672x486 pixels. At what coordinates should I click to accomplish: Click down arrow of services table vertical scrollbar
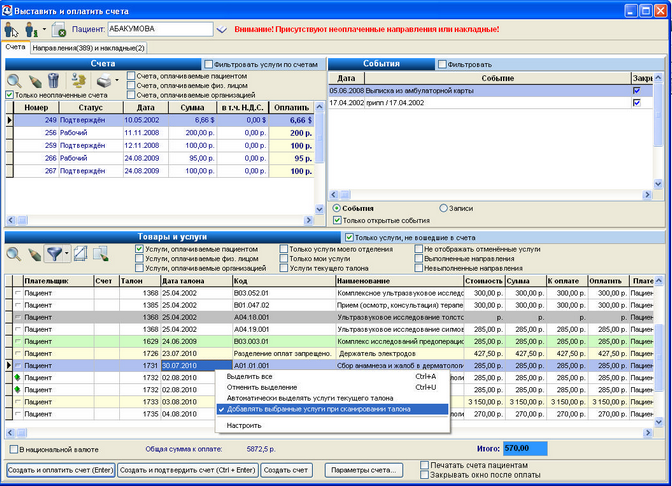coord(659,422)
